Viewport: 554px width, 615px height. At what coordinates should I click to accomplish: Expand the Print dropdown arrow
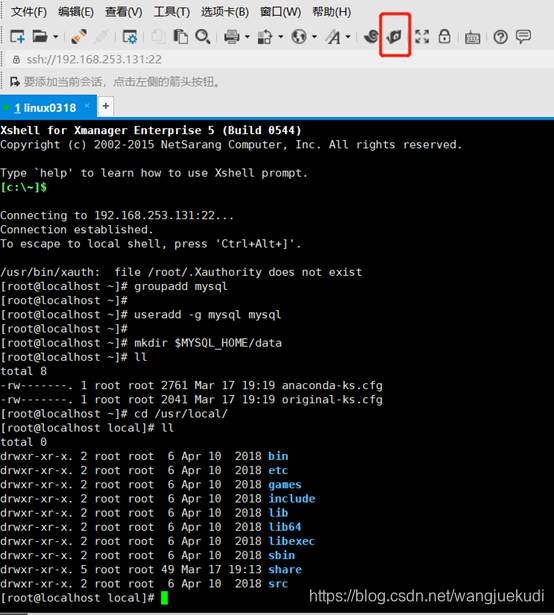(x=247, y=37)
